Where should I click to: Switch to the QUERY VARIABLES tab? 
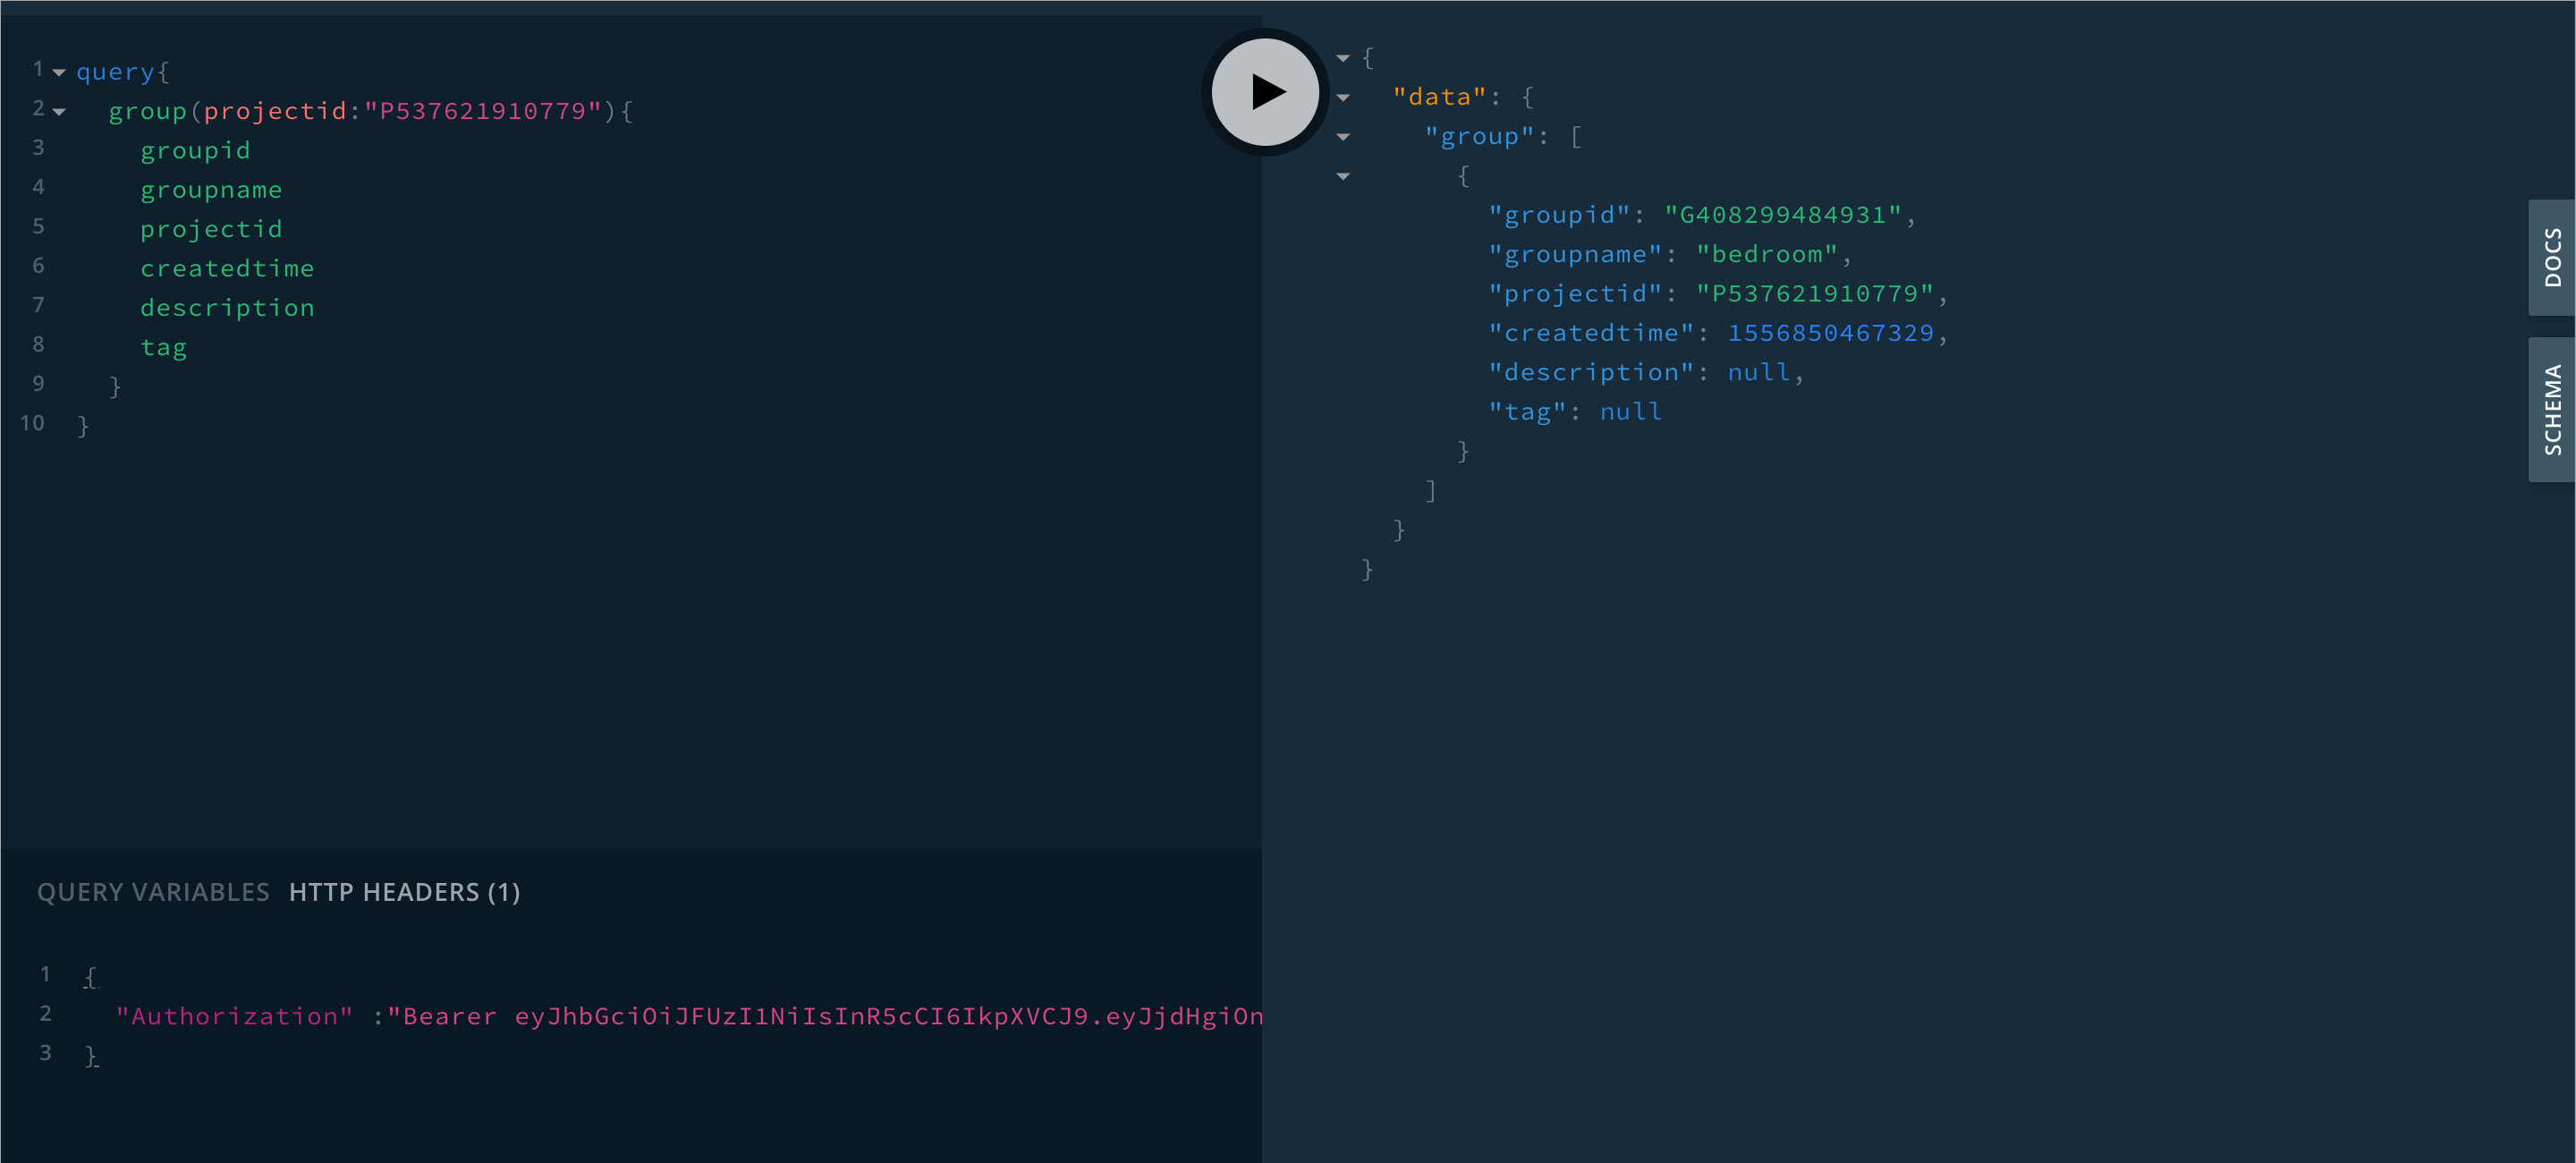(x=153, y=892)
